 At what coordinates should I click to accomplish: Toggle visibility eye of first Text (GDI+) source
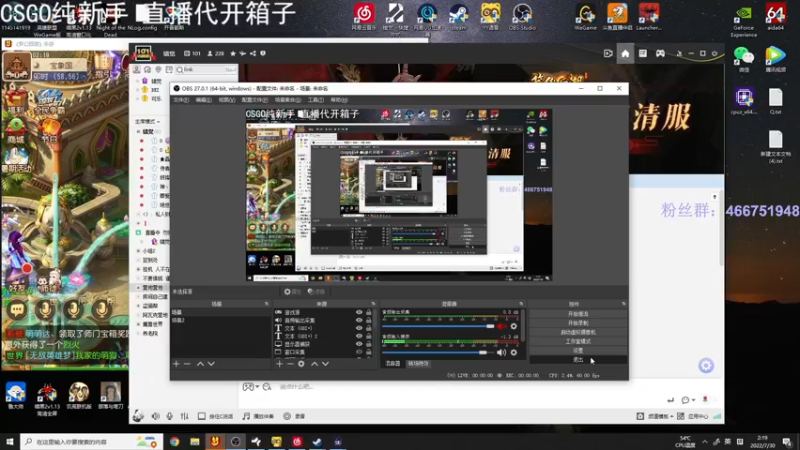click(x=359, y=328)
